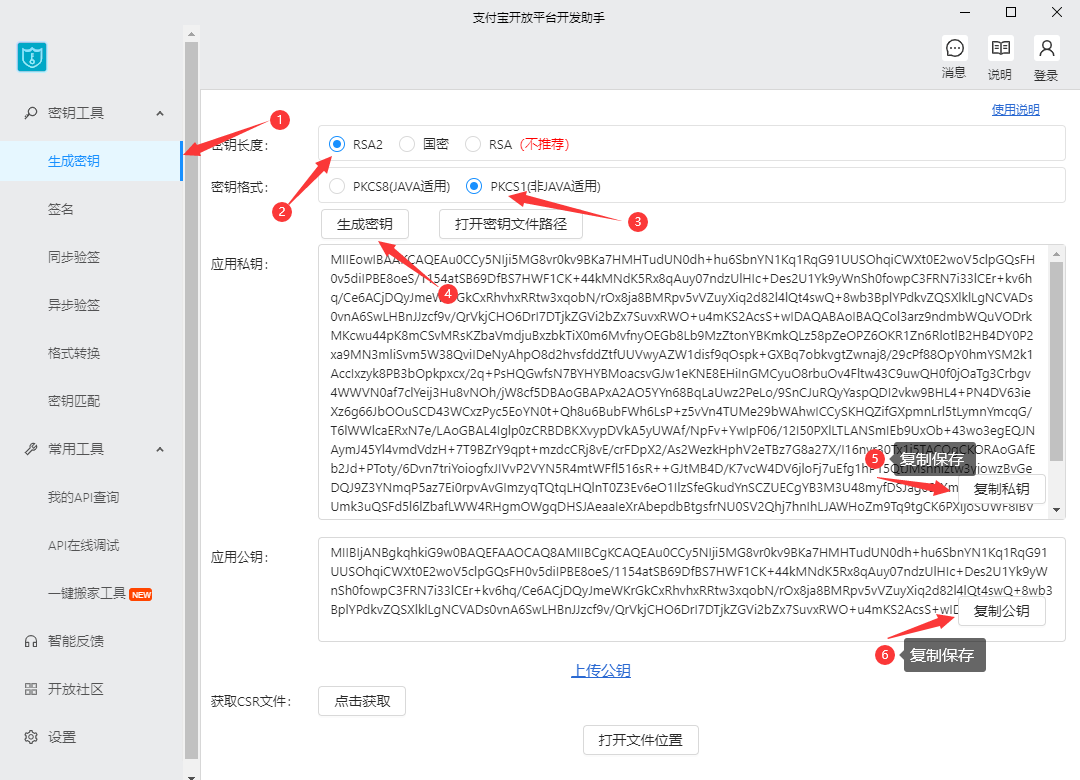This screenshot has width=1080, height=780.
Task: Open 设置 gear icon entry
Action: pyautogui.click(x=31, y=737)
